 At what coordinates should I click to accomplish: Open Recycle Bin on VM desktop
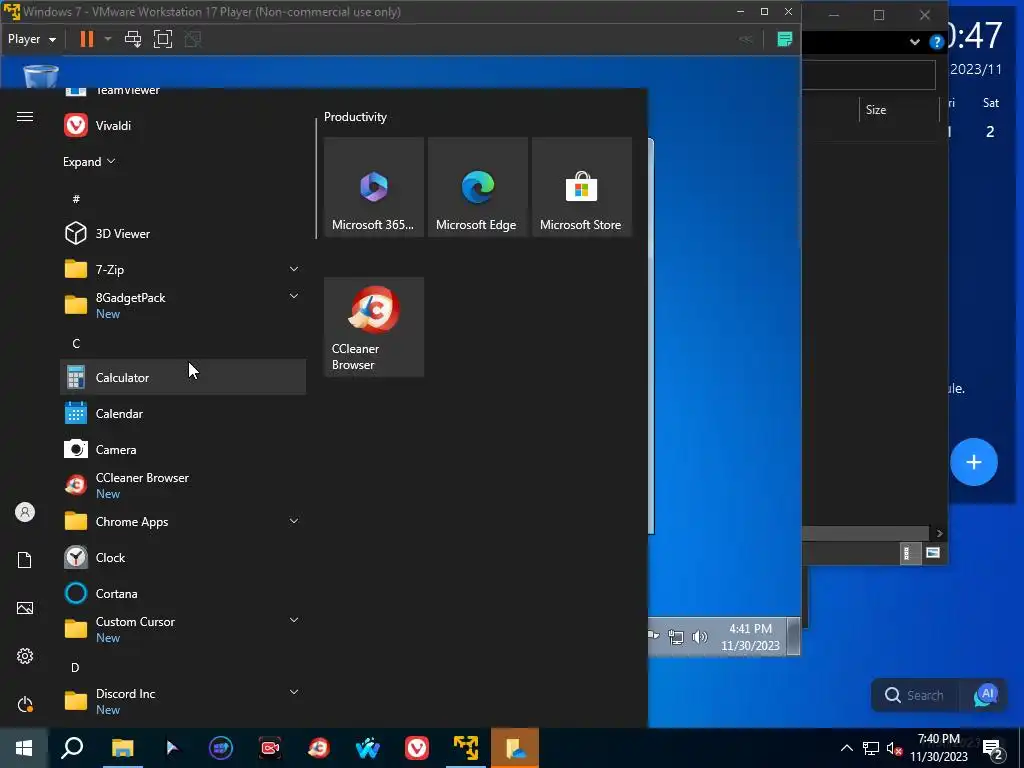pyautogui.click(x=40, y=76)
